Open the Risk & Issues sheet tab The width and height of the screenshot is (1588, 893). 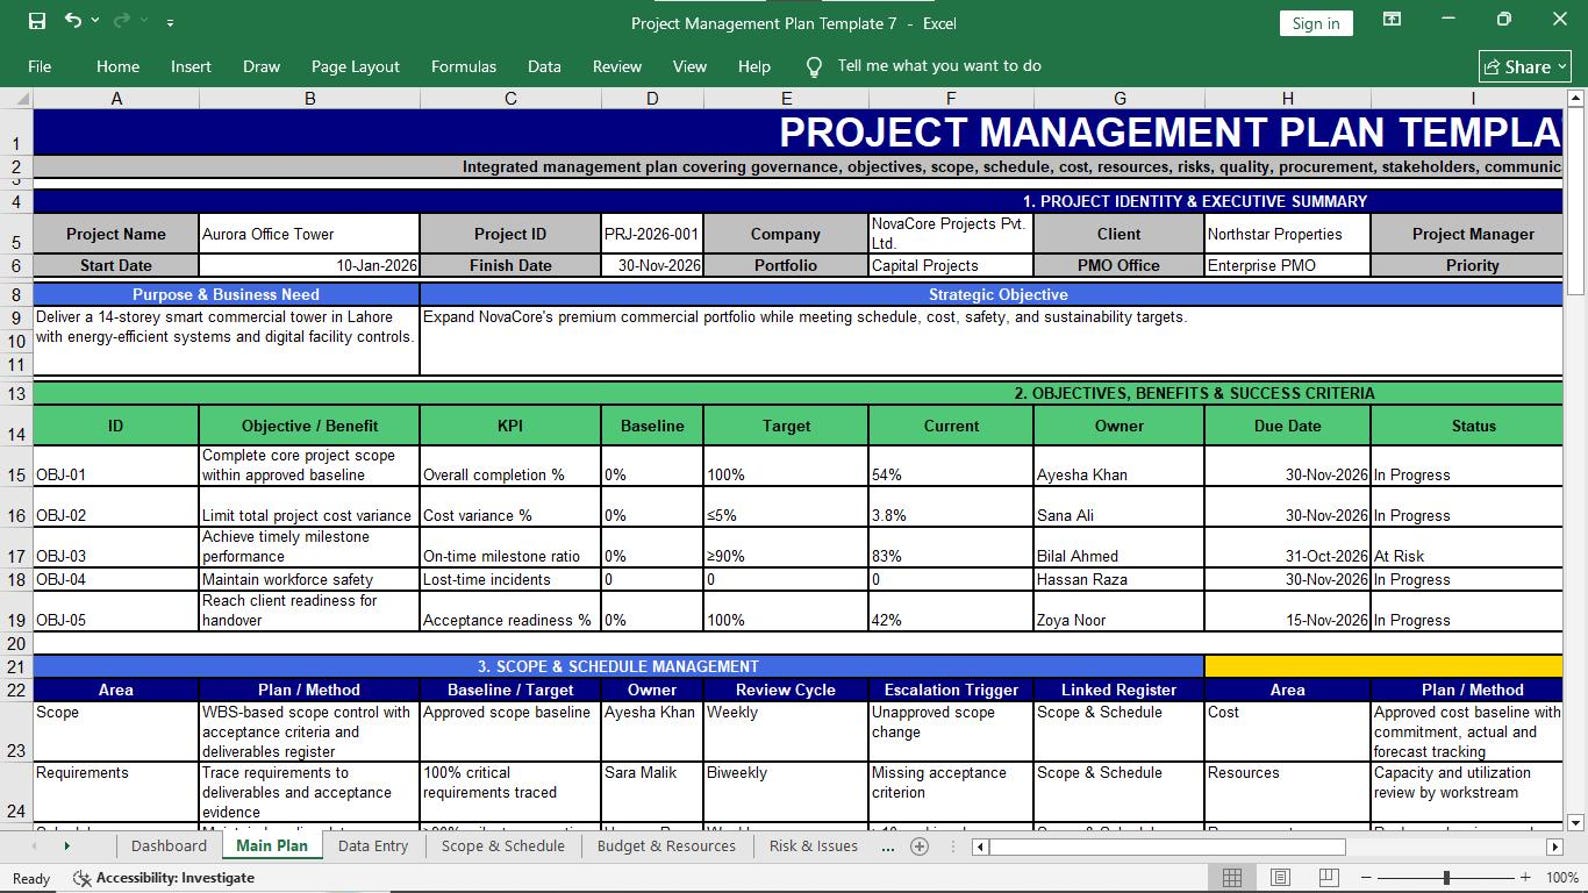[x=813, y=846]
